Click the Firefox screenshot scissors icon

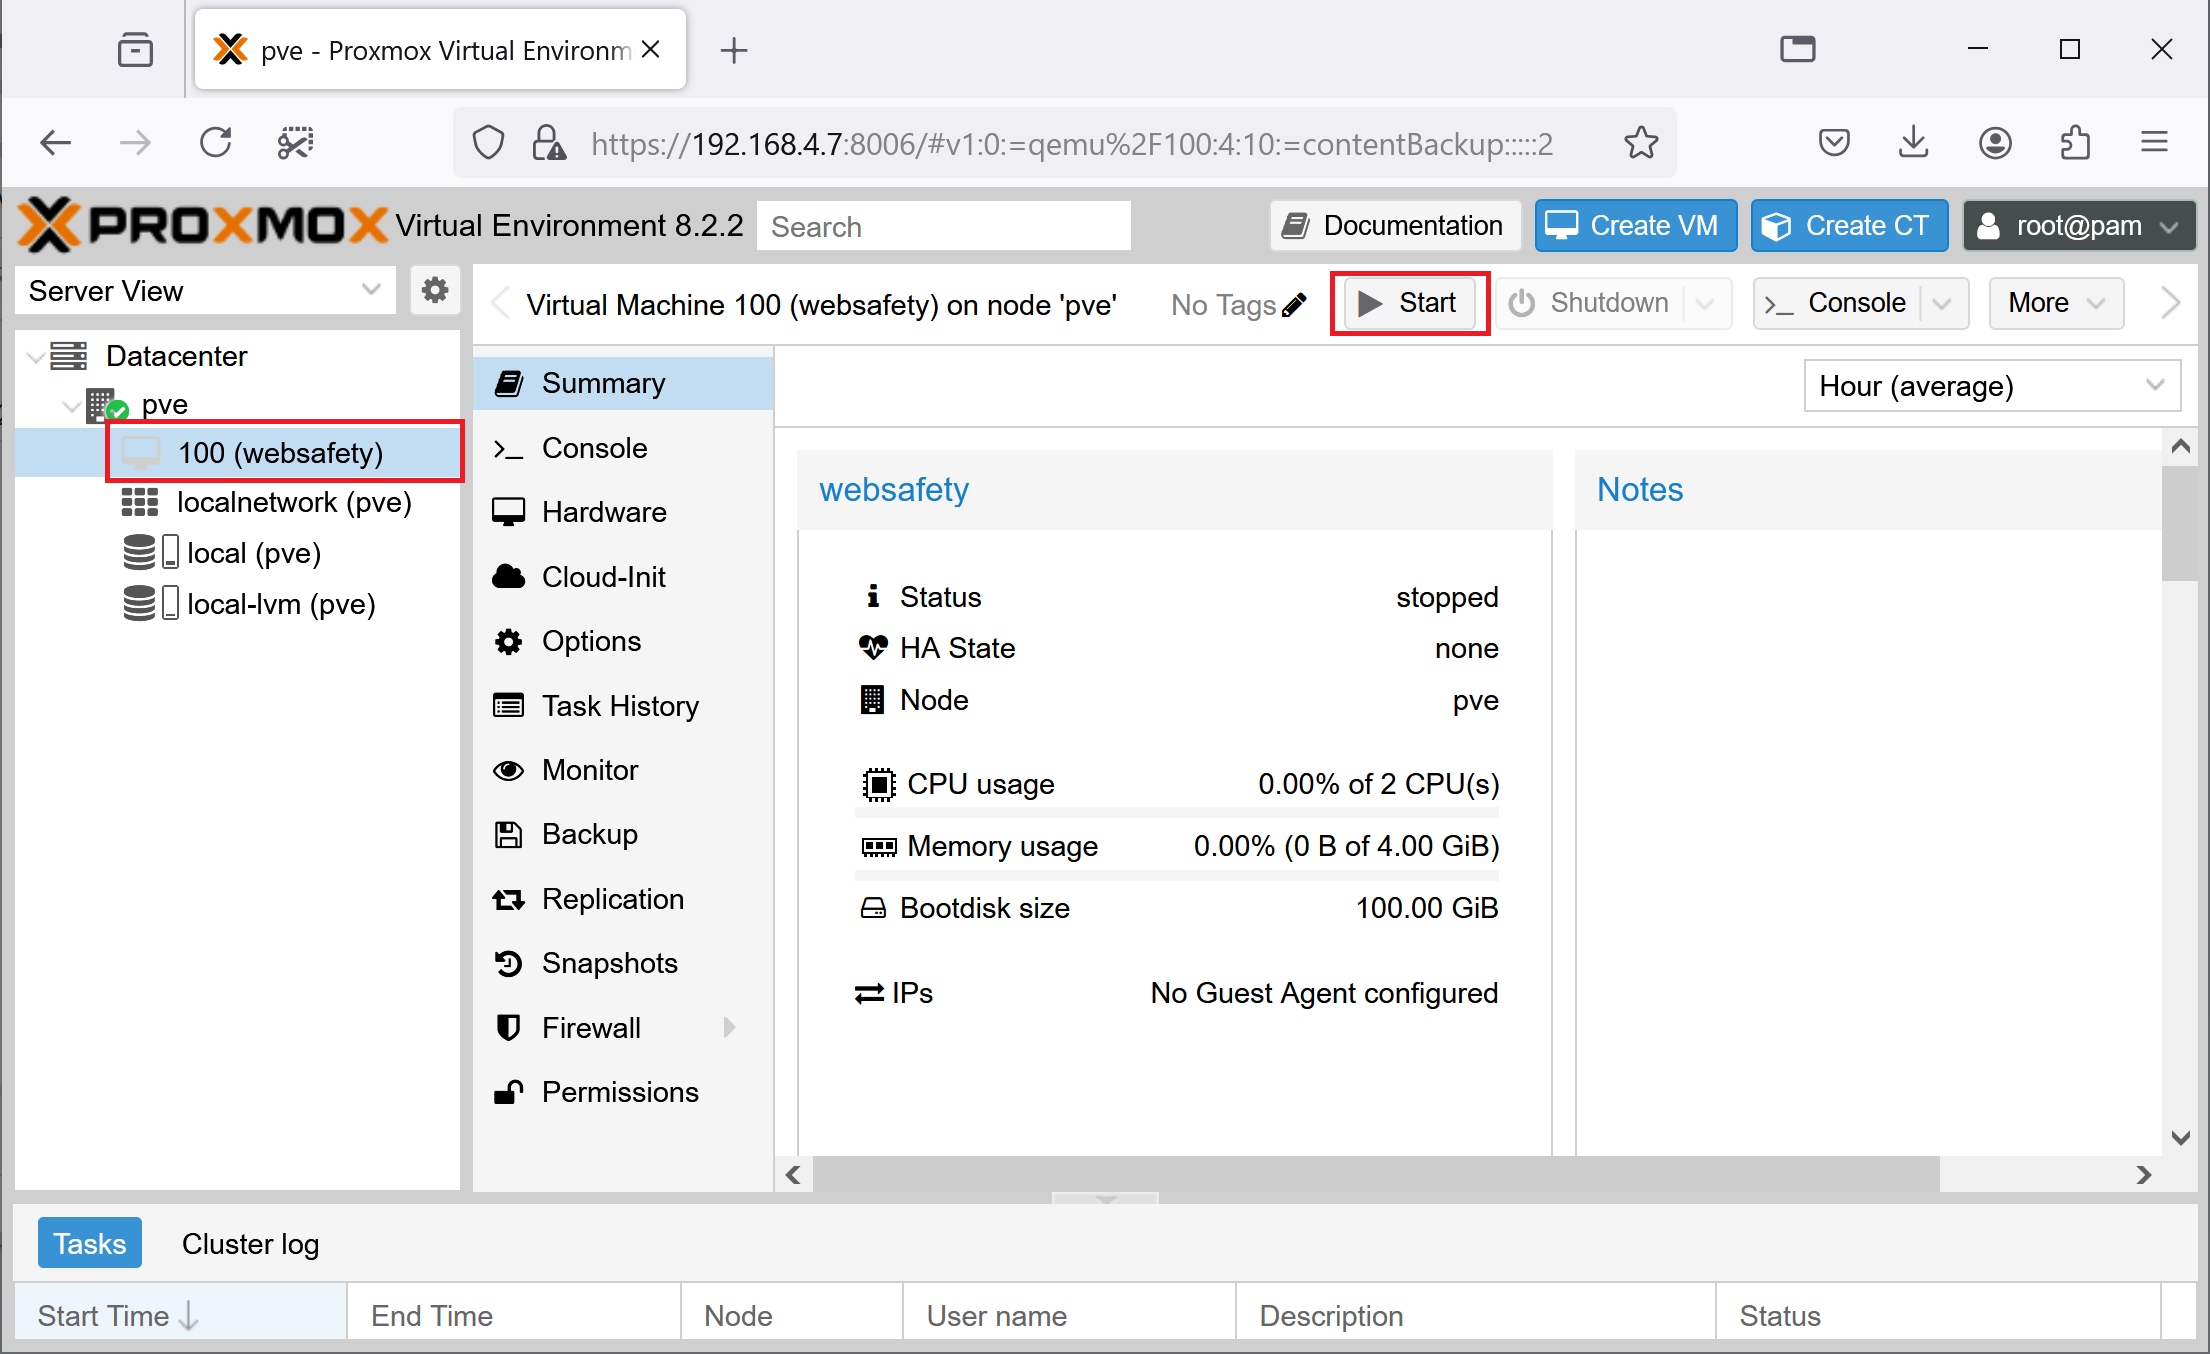point(295,144)
